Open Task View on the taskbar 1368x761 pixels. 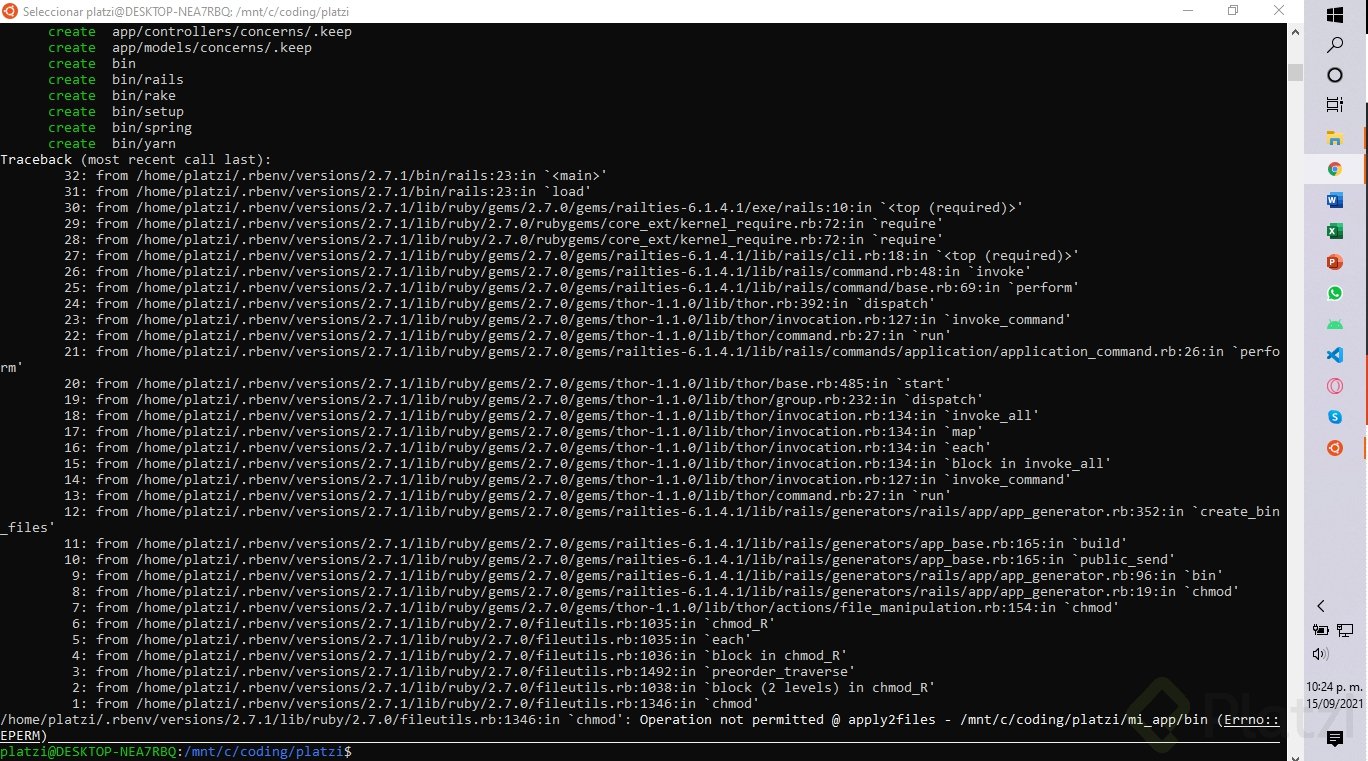click(x=1334, y=105)
